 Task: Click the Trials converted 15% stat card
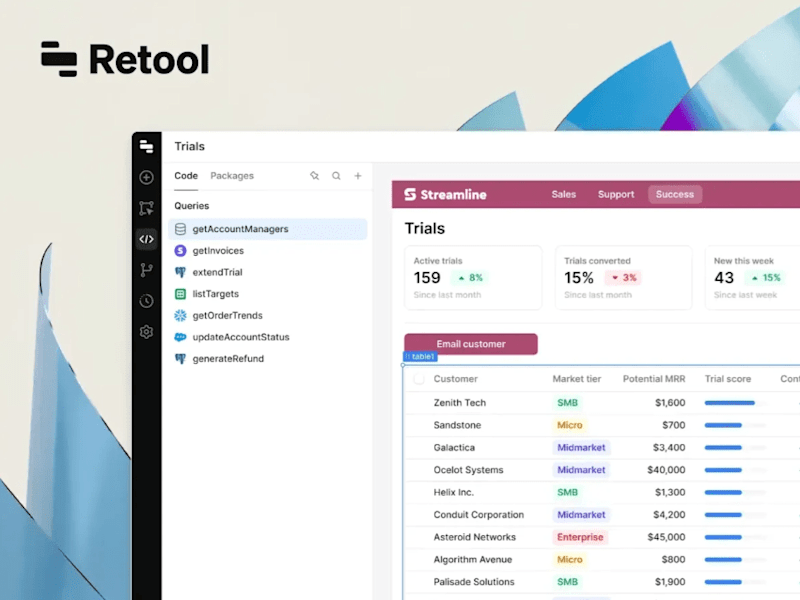[623, 278]
